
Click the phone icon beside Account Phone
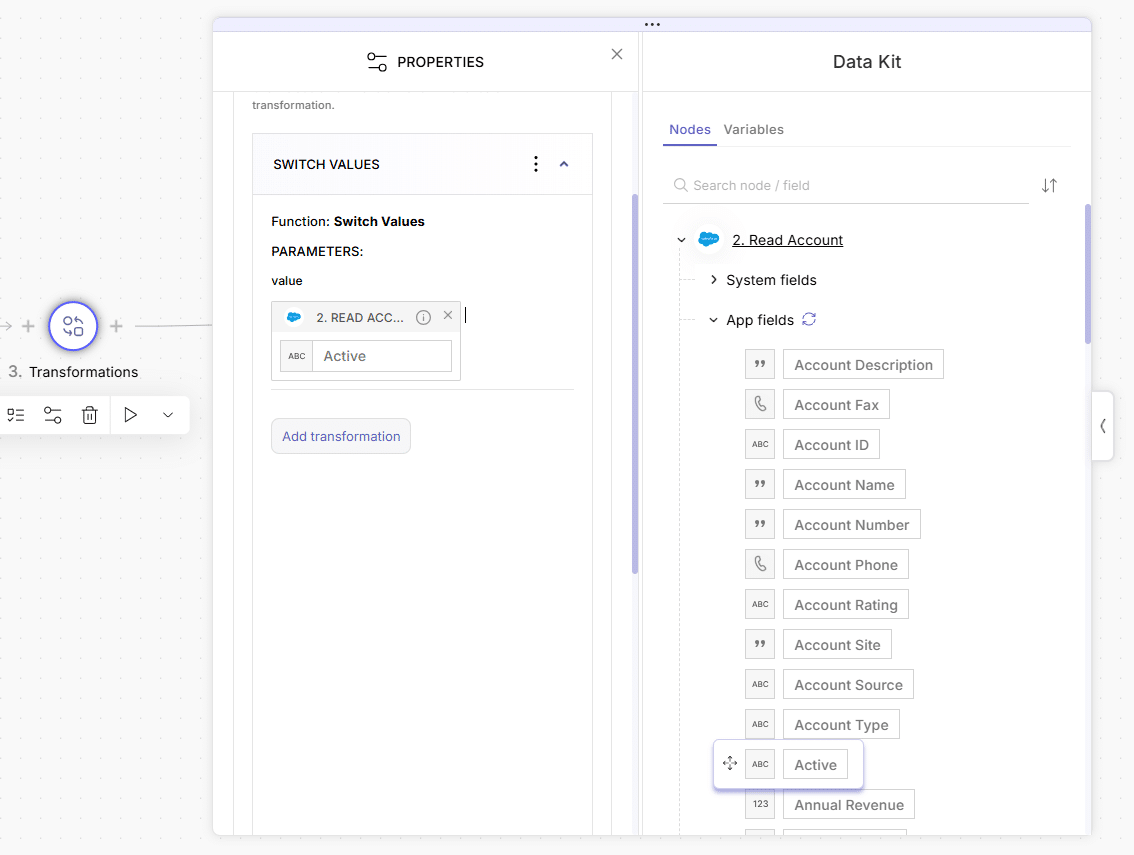760,564
